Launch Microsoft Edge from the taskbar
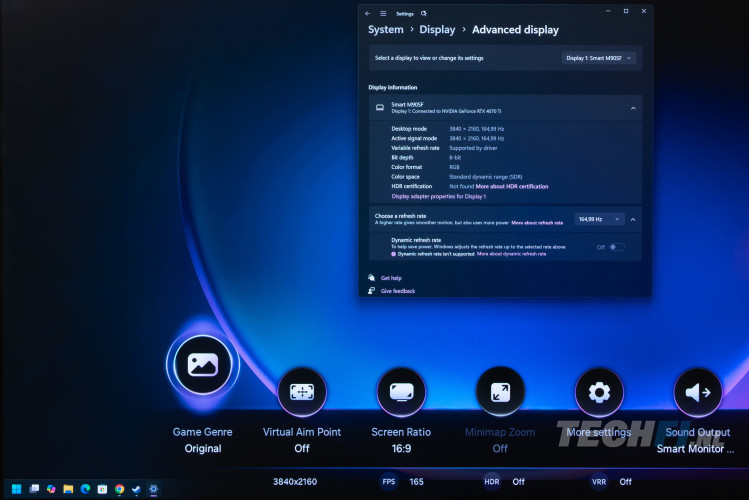Screen dimensions: 749x500 [86, 489]
